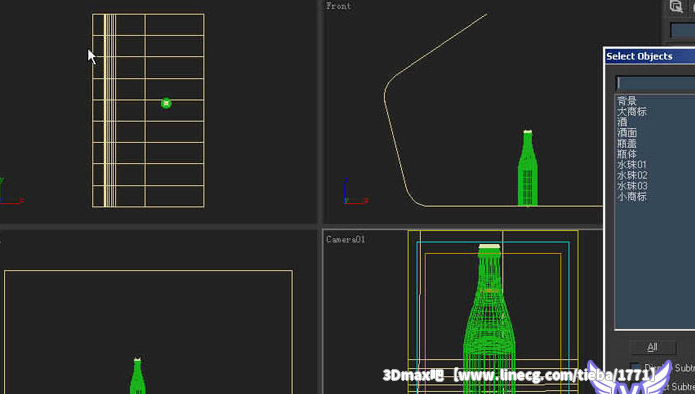695x394 pixels.
Task: Click the green bottle wireframe in Camera01 viewport
Action: pyautogui.click(x=489, y=319)
